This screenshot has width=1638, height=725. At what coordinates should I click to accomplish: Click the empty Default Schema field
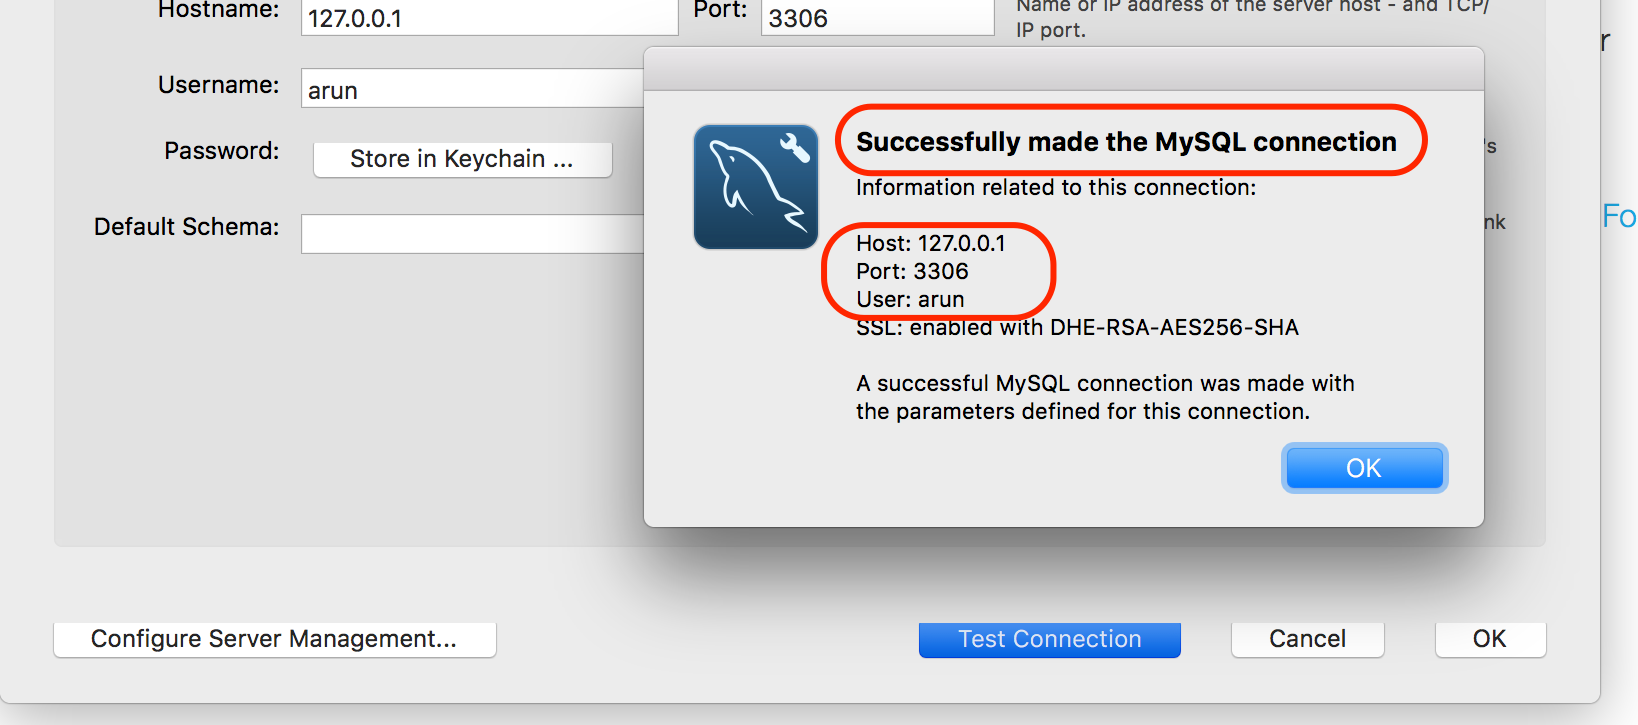tap(470, 234)
